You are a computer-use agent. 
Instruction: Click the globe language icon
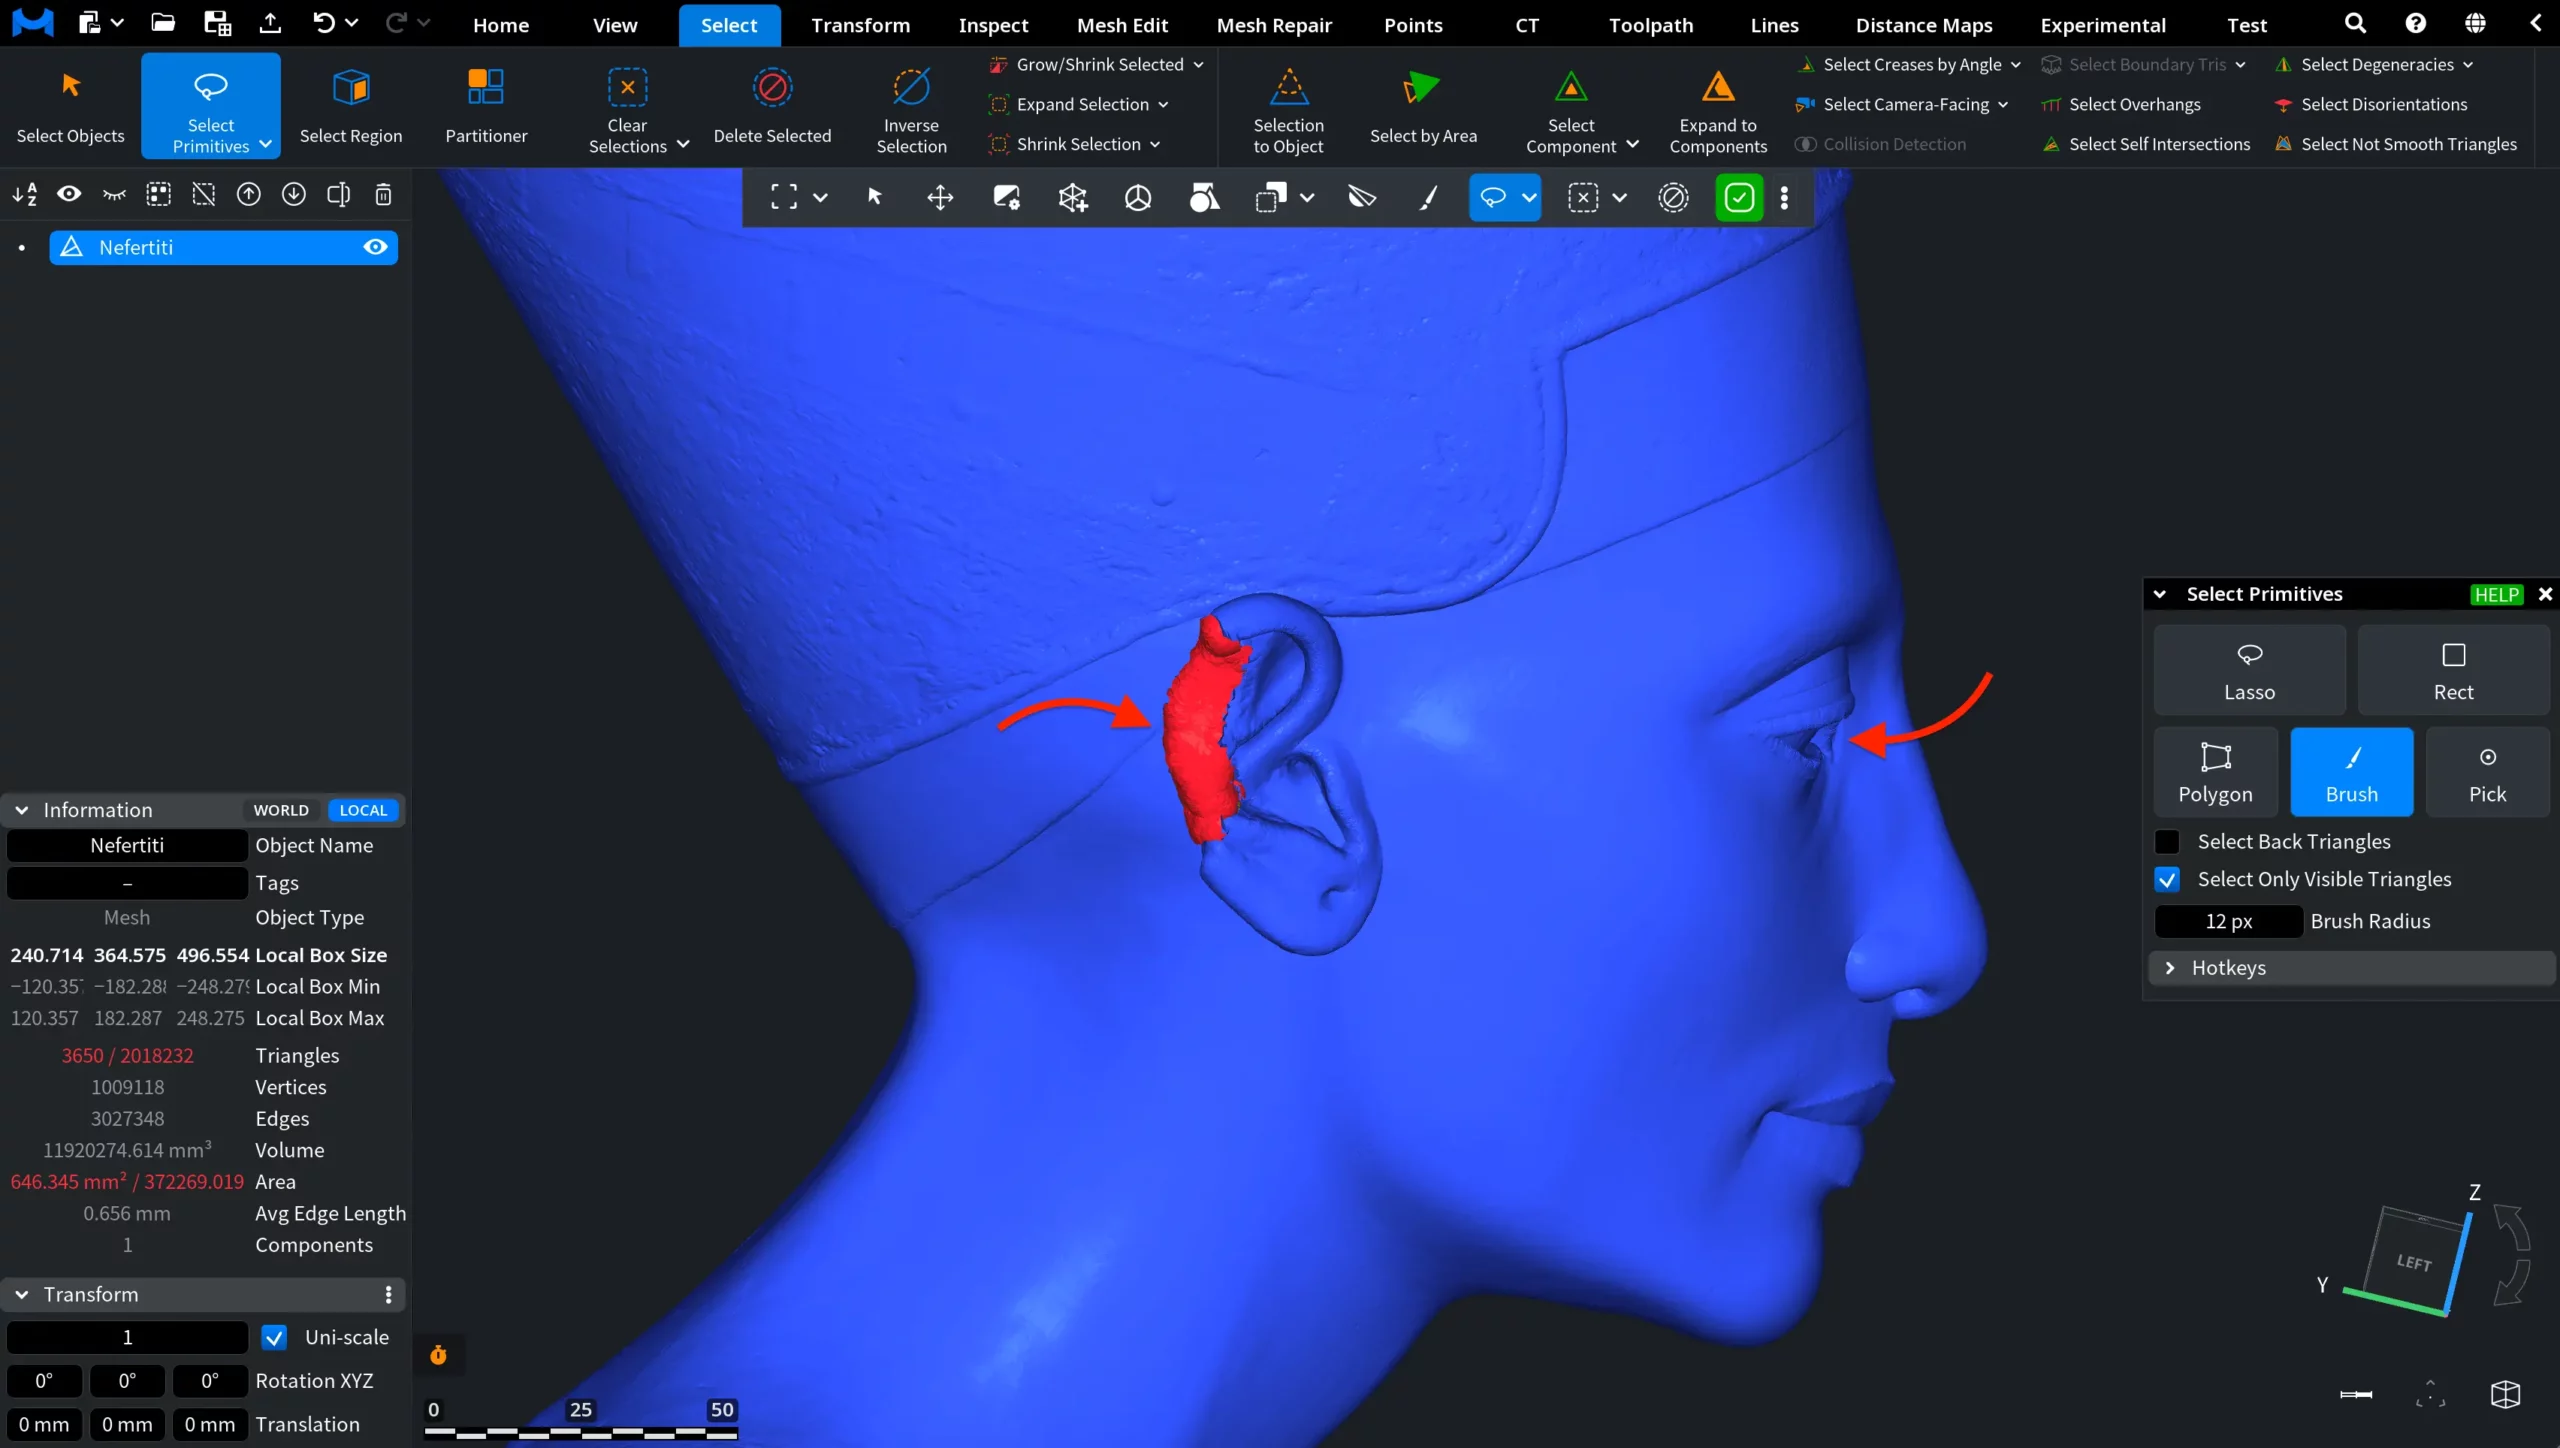point(2475,23)
